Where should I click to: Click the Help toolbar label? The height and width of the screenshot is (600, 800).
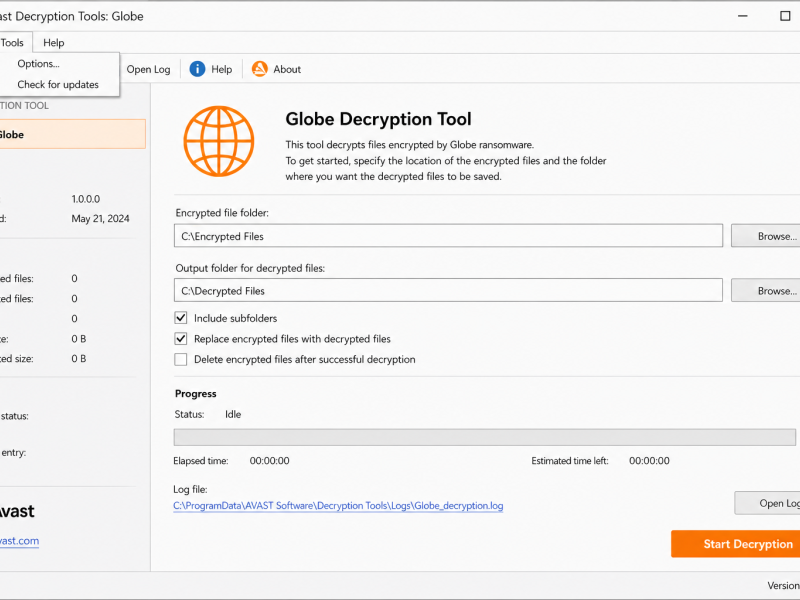pos(221,69)
